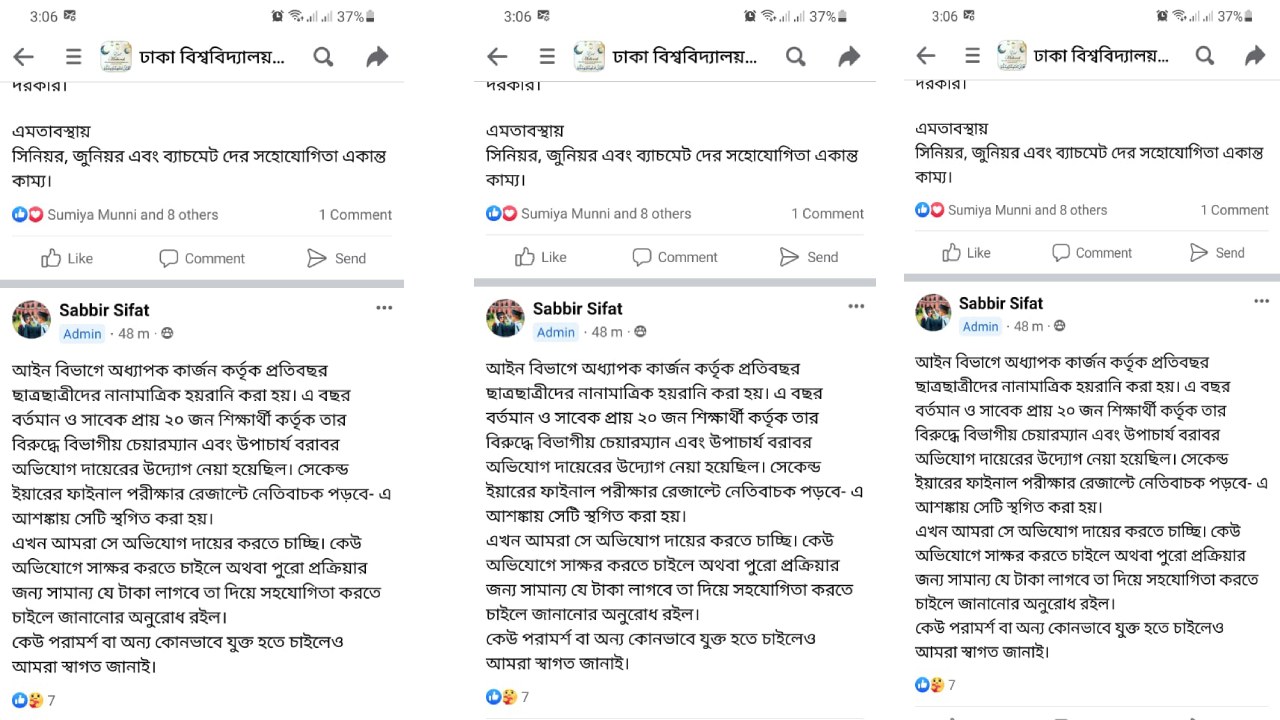Toggle Like on the upper post in the middle screenshot
The height and width of the screenshot is (720, 1280).
(540, 257)
